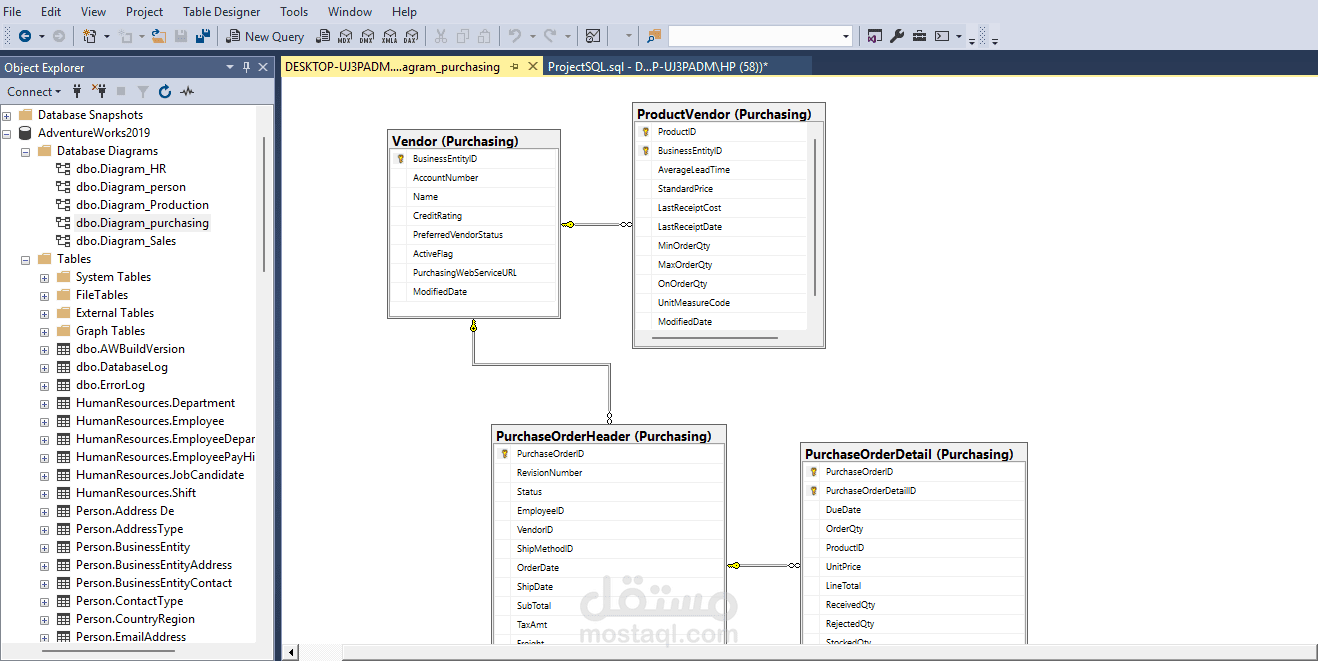1318x661 pixels.
Task: Select the Person.EmailAddress table
Action: [x=132, y=637]
